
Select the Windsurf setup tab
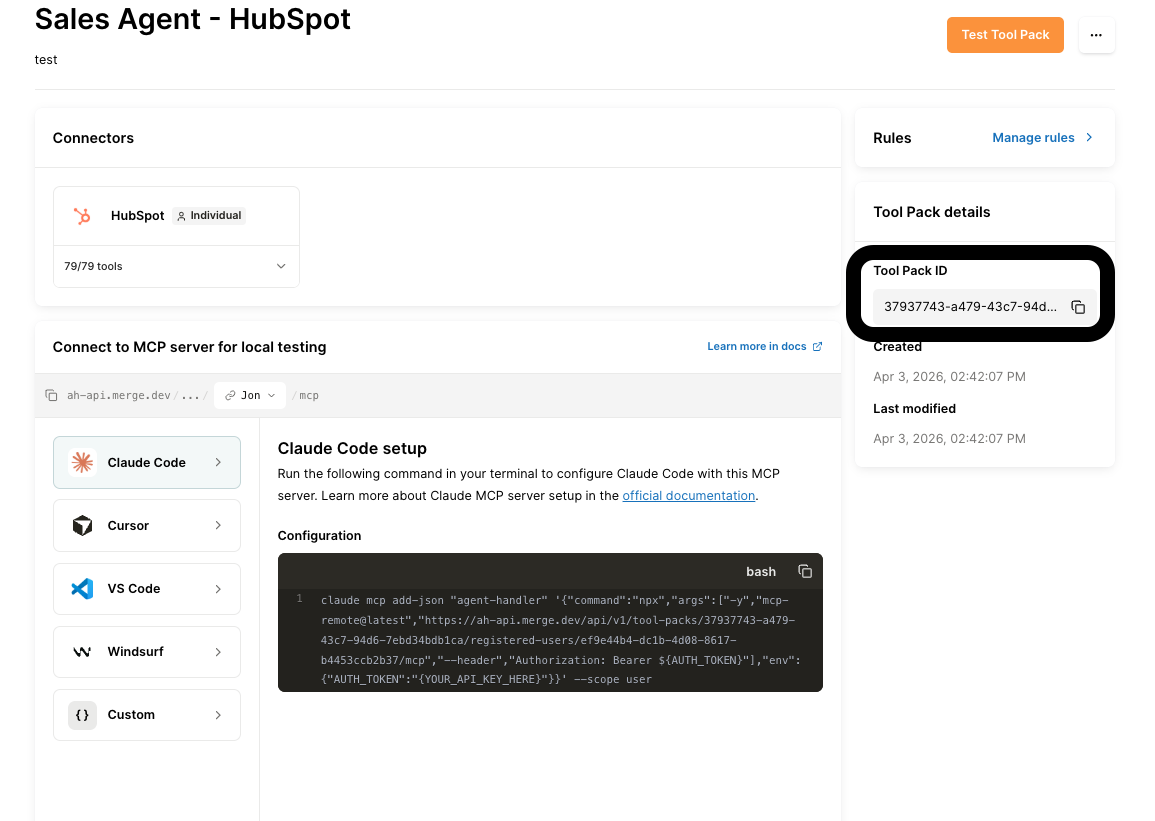click(x=147, y=652)
